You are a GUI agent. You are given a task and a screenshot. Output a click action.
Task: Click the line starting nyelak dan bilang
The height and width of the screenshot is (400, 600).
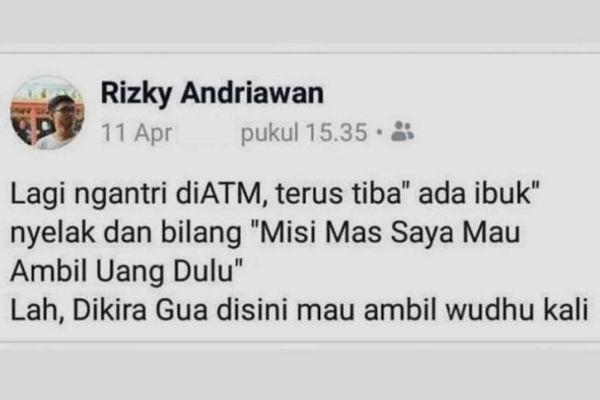[265, 233]
